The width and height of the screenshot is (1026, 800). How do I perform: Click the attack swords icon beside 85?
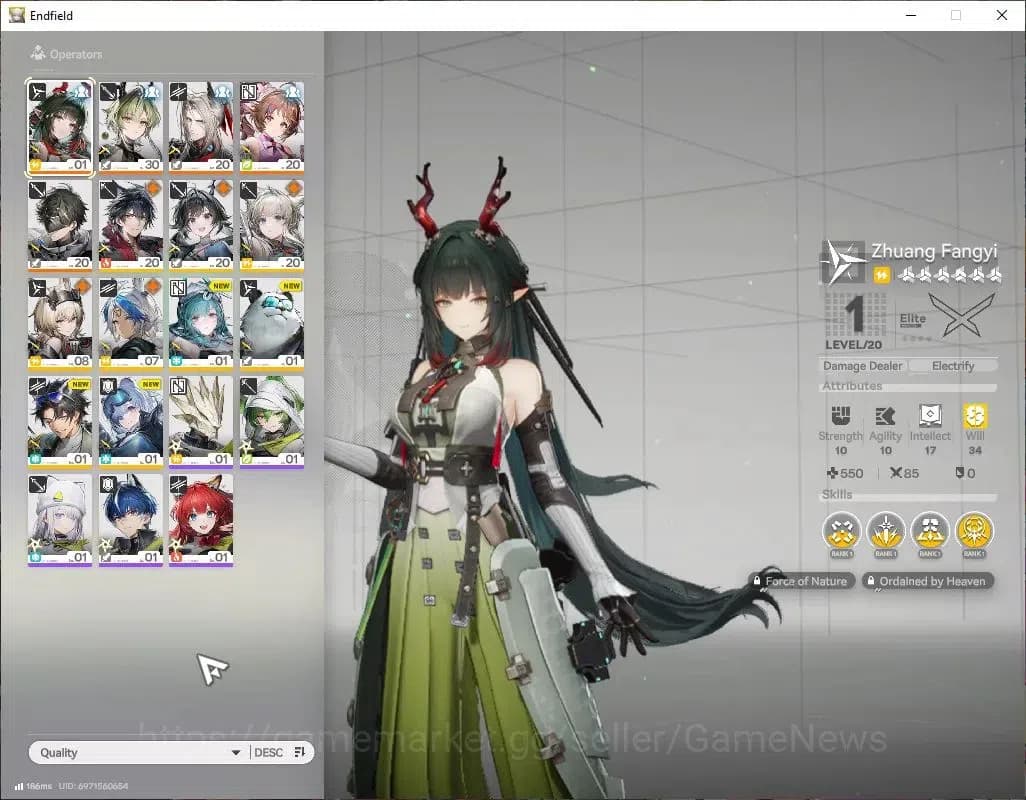pyautogui.click(x=896, y=472)
